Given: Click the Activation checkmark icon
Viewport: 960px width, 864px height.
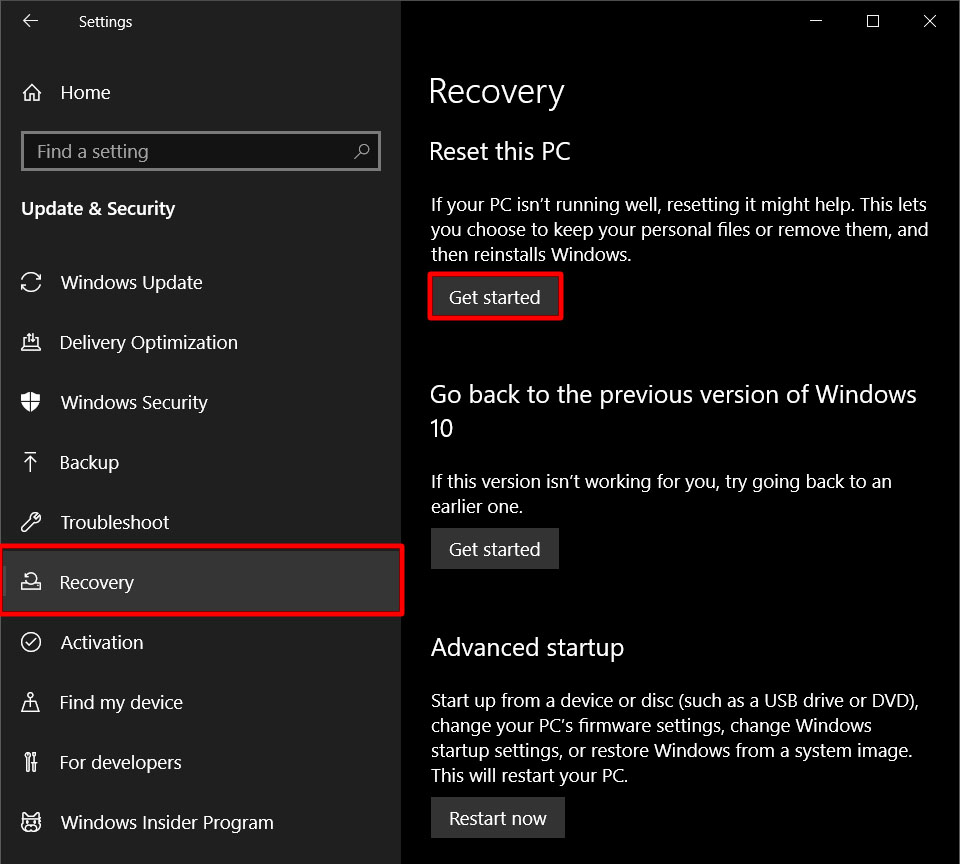Looking at the screenshot, I should pyautogui.click(x=31, y=643).
